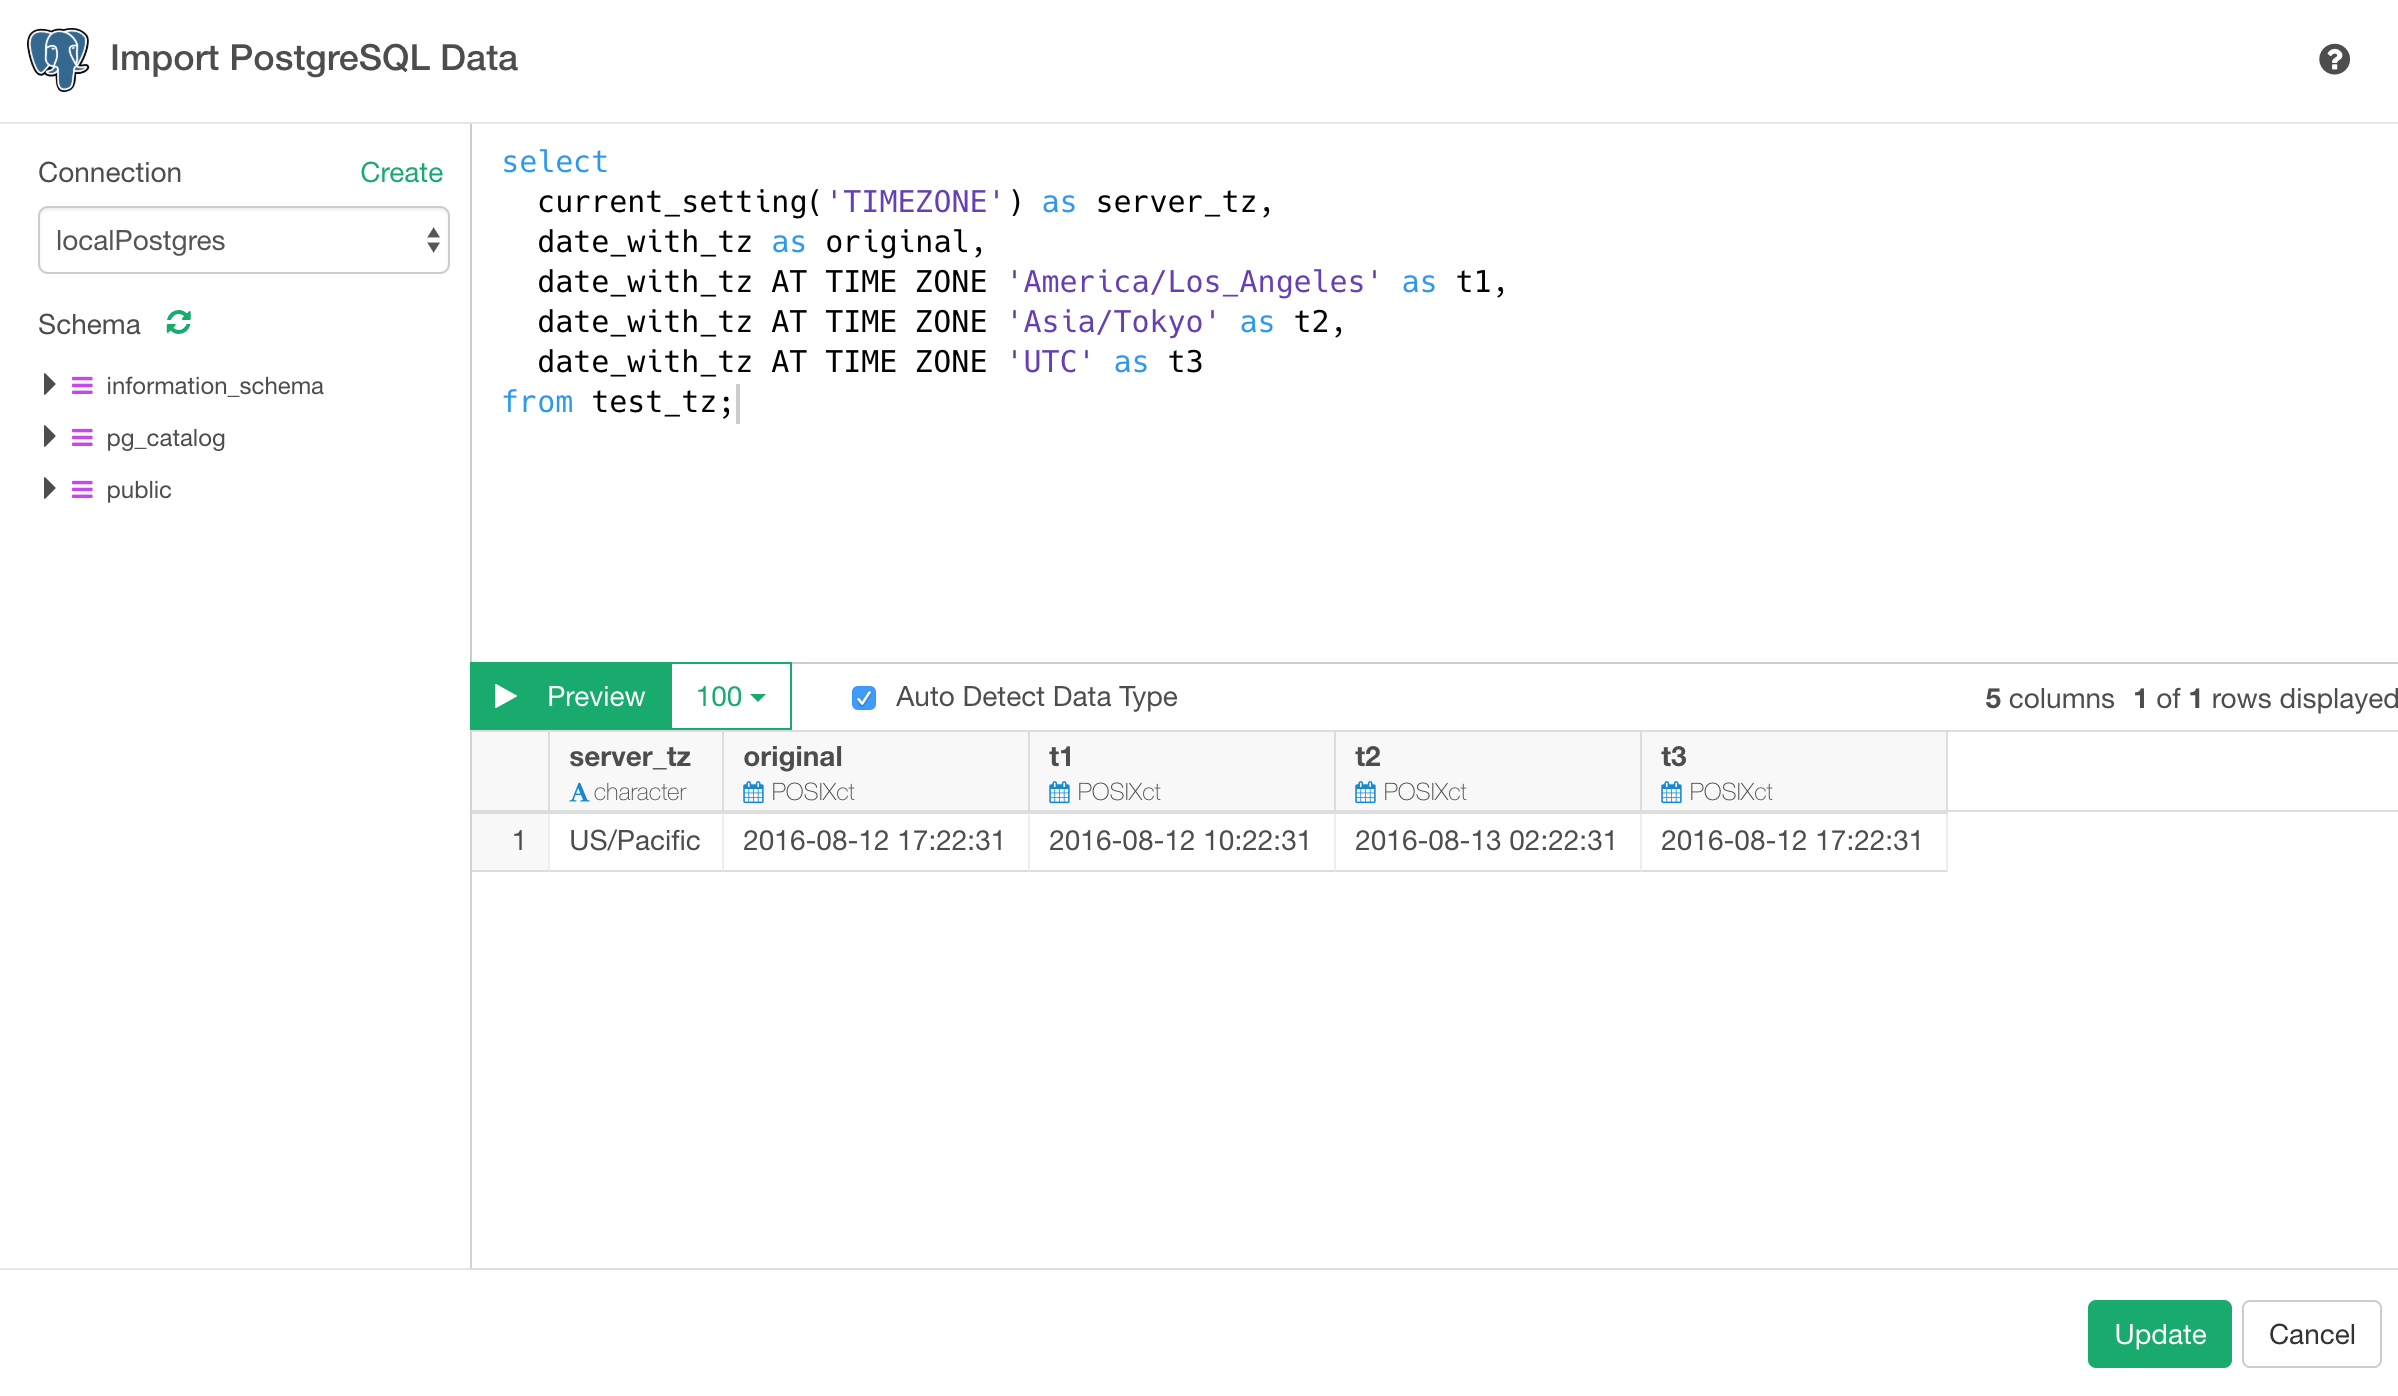This screenshot has height=1396, width=2398.
Task: Click the PostgreSQL elephant logo
Action: [57, 59]
